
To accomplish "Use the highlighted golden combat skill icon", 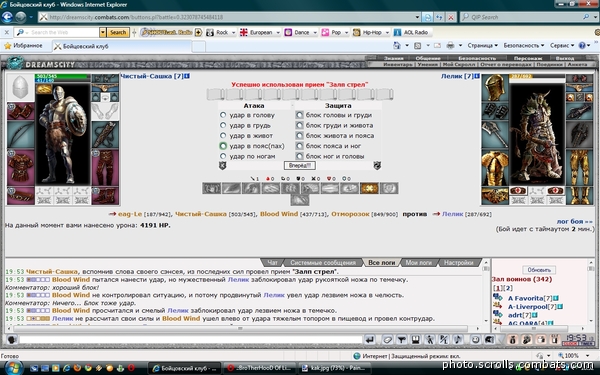I will pyautogui.click(x=369, y=188).
